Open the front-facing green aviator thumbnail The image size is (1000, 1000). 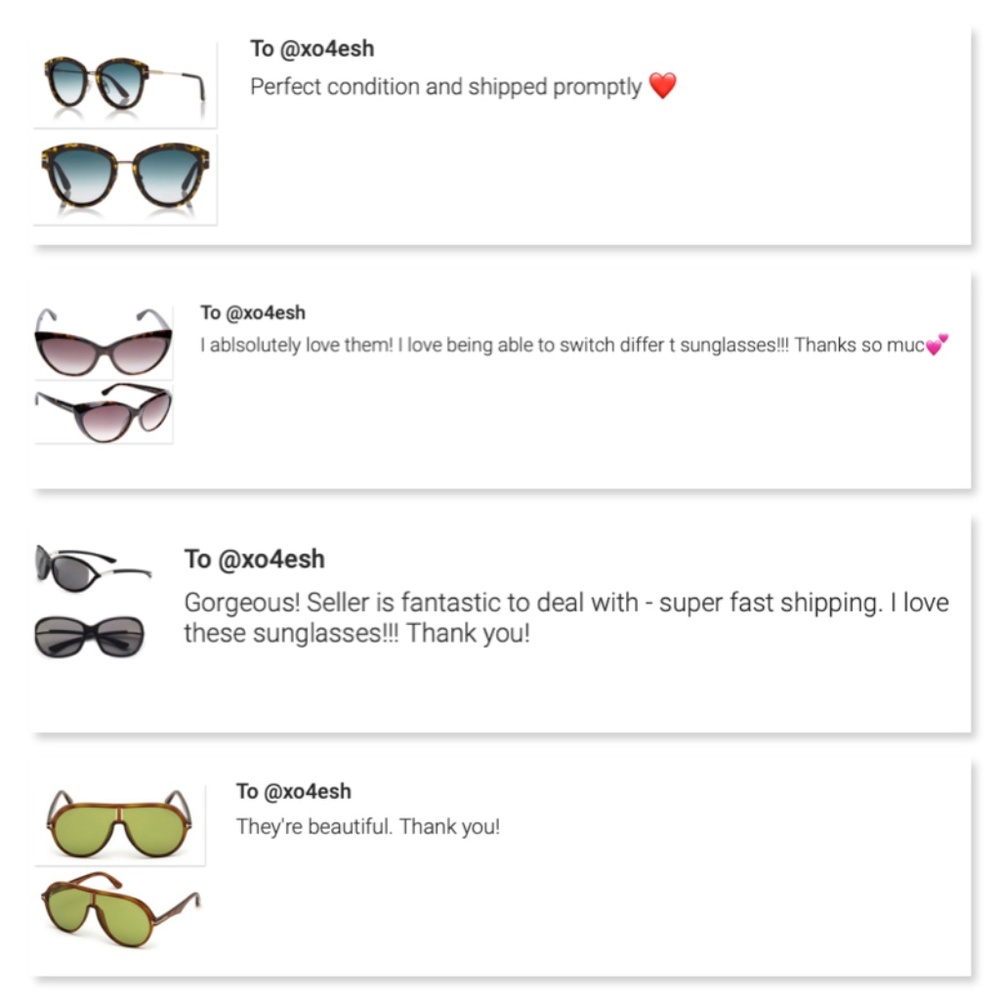pos(119,823)
